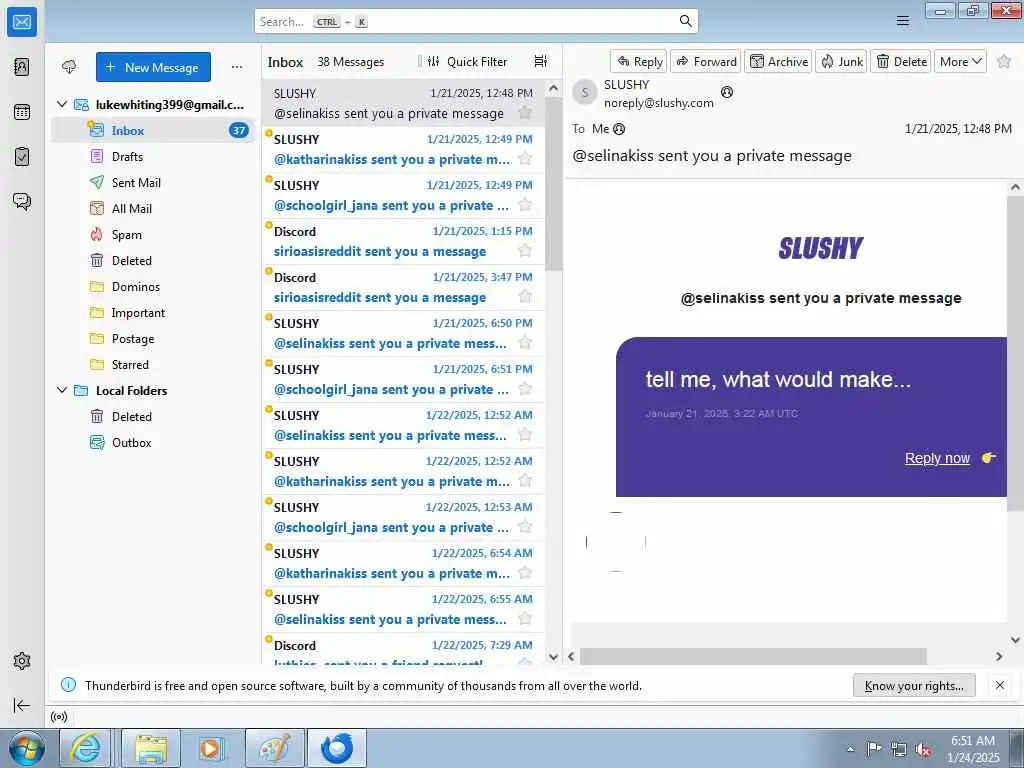The width and height of the screenshot is (1024, 768).
Task: Click the message list vertical scrollbar thumb
Action: (x=553, y=183)
